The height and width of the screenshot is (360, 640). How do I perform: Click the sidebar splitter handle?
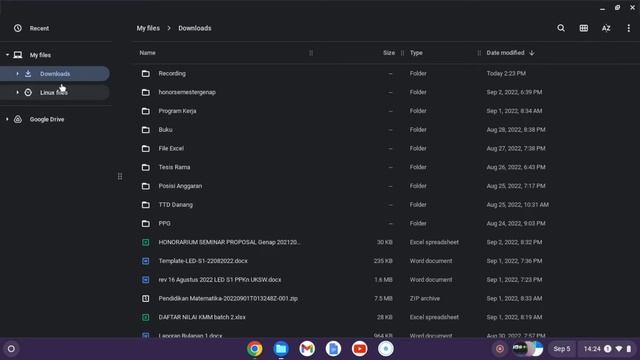tap(120, 177)
